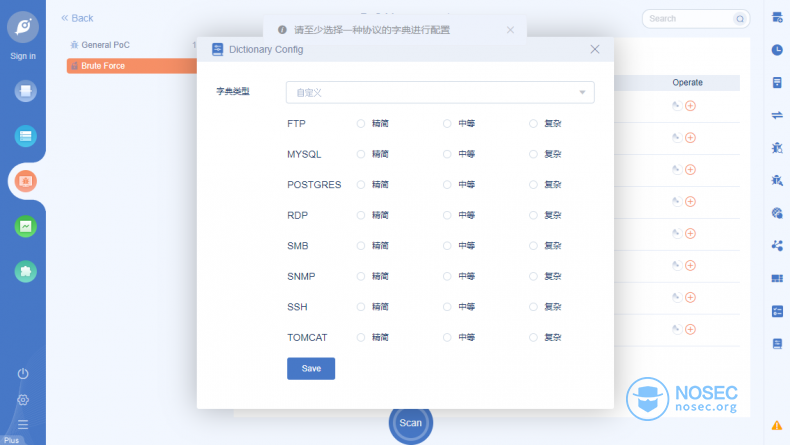Click the first bug icon in right toolbar
This screenshot has width=790, height=445.
point(777,148)
